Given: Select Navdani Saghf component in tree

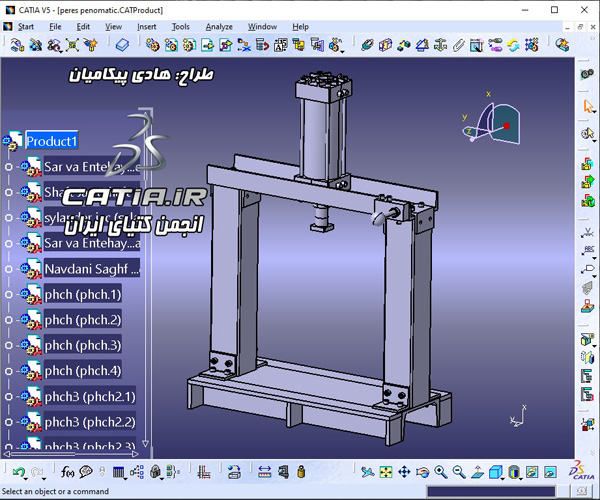Looking at the screenshot, I should pos(92,269).
